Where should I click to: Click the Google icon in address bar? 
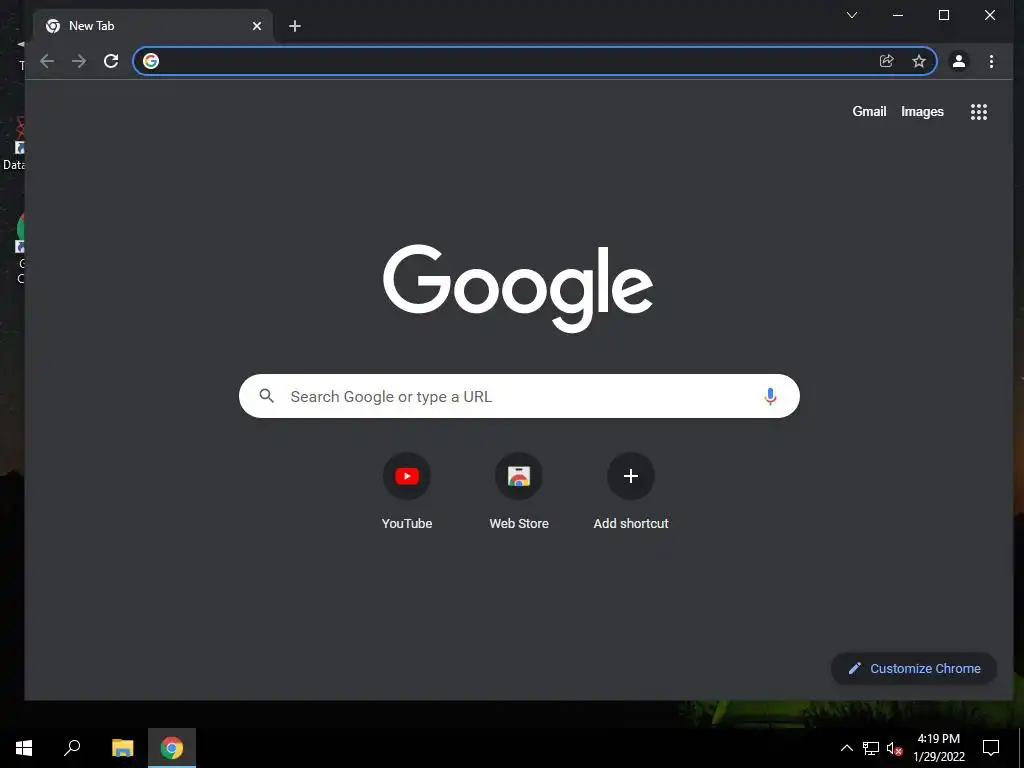151,61
